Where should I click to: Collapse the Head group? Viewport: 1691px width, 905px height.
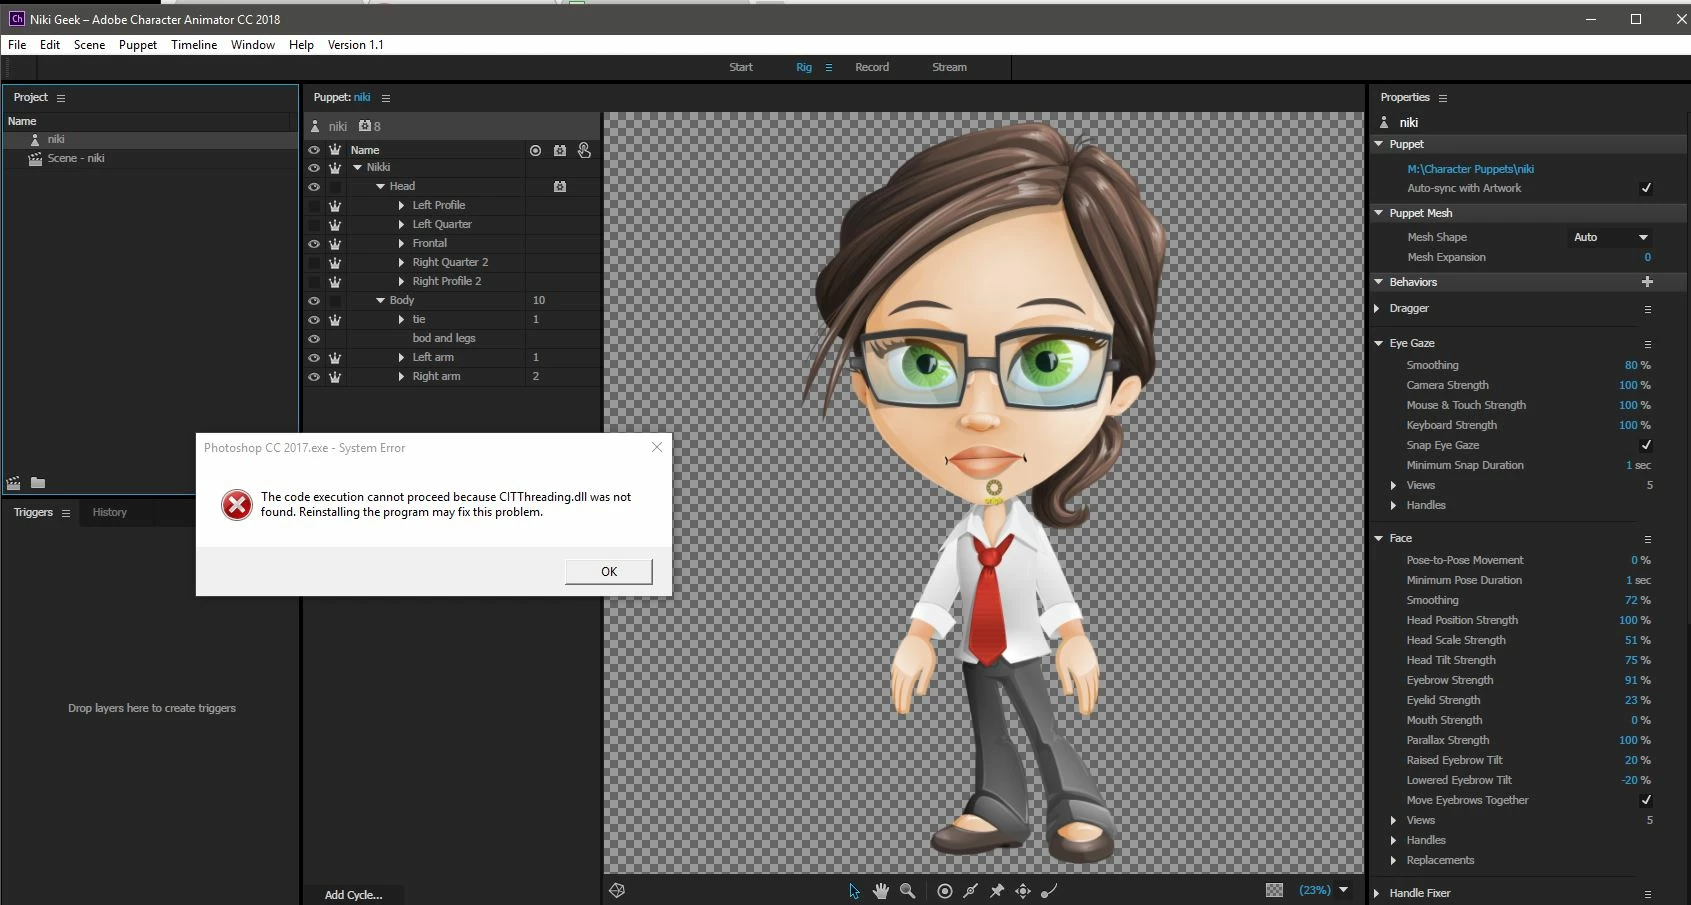(380, 187)
